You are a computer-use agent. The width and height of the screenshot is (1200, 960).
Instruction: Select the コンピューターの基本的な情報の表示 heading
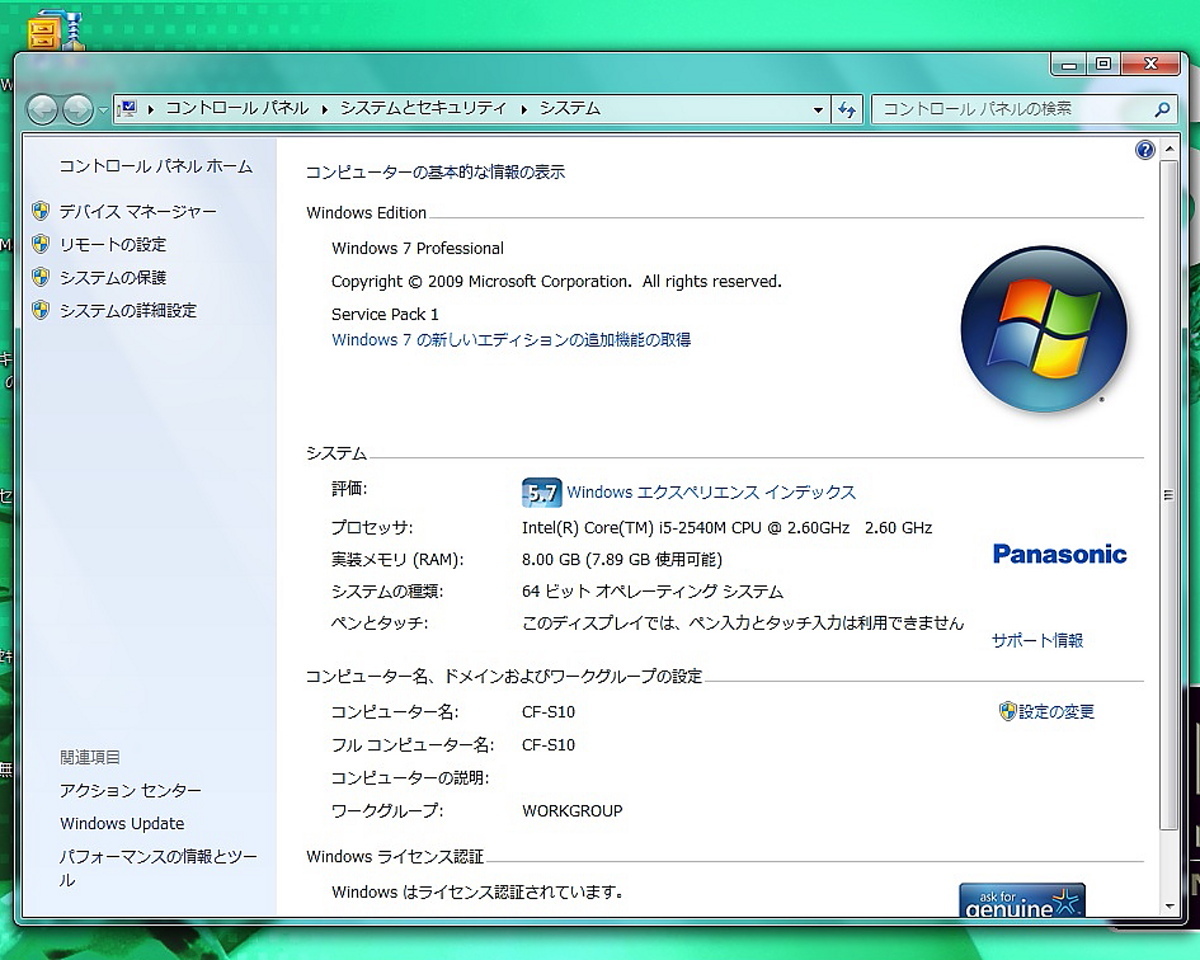[435, 172]
